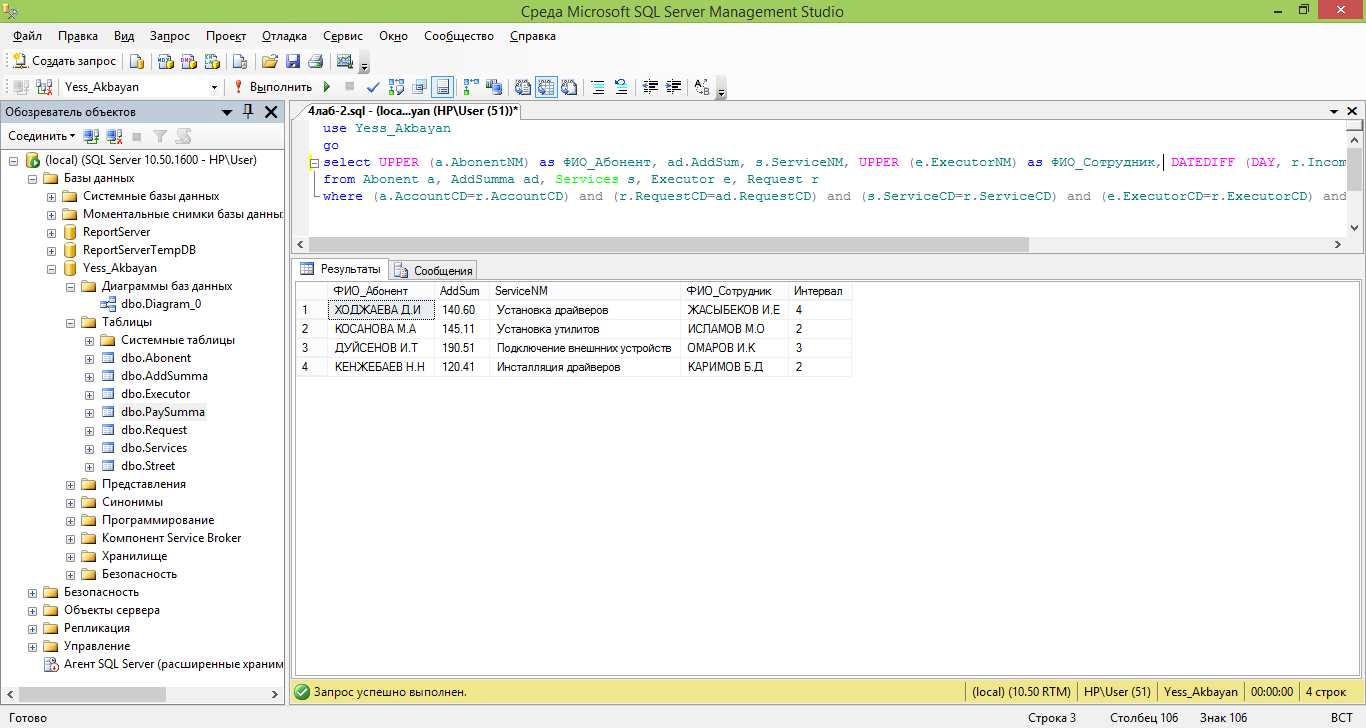Expand the dbo.Abonent table node

coord(89,358)
